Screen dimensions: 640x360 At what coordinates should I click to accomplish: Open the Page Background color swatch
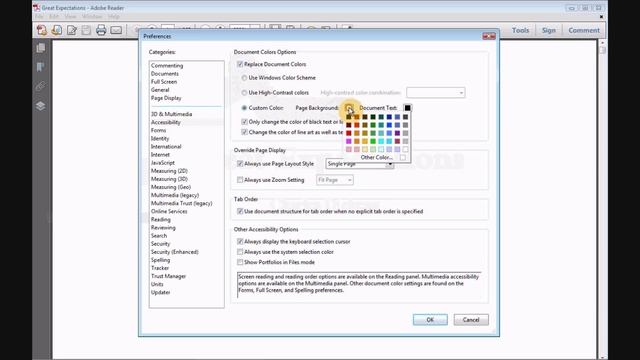pos(349,108)
